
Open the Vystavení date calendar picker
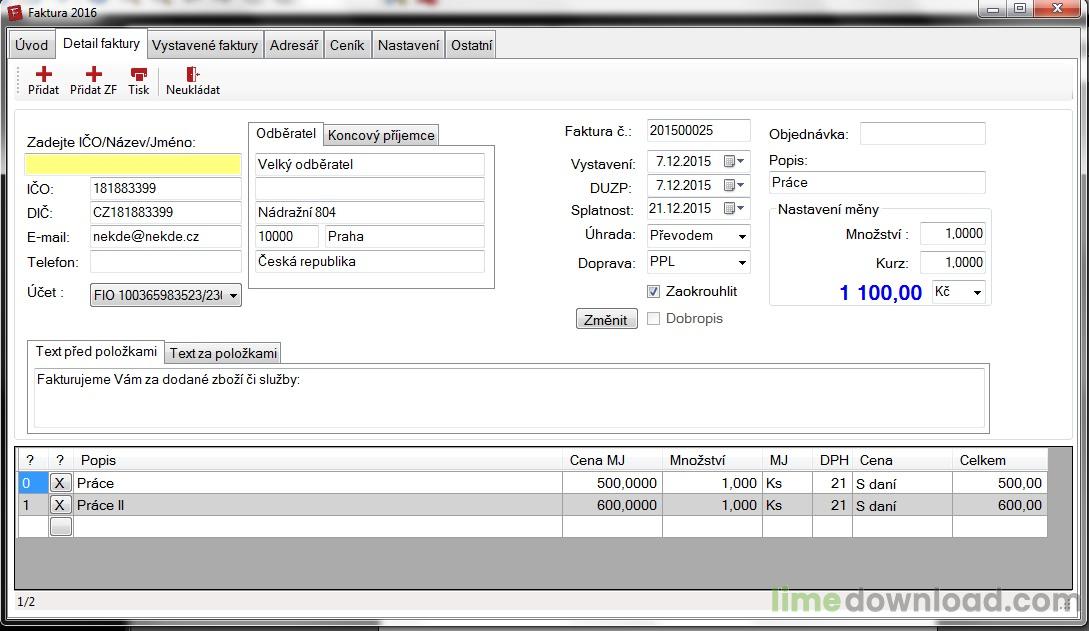pos(734,161)
